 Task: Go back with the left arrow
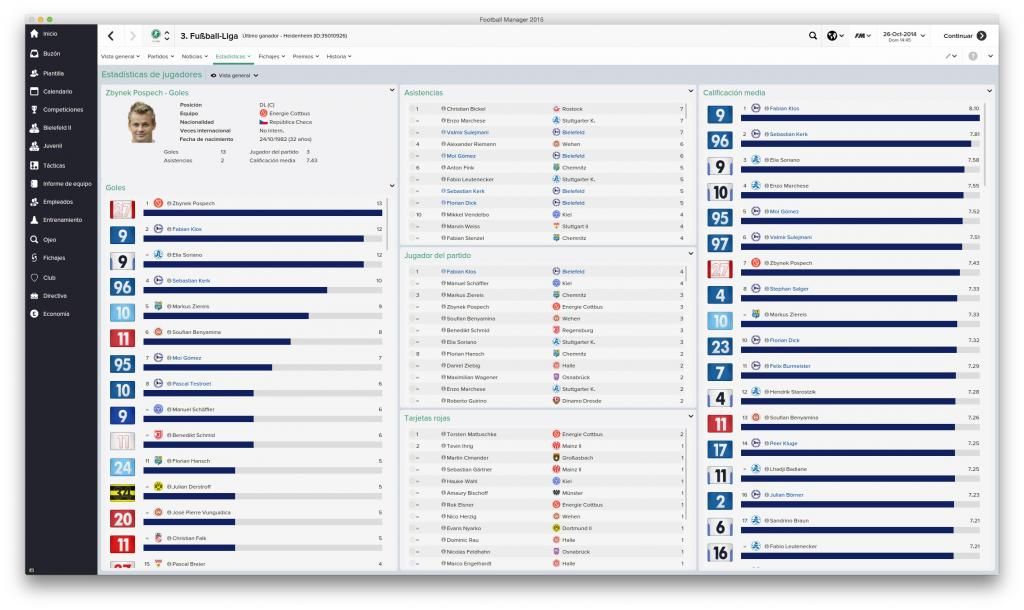(111, 36)
